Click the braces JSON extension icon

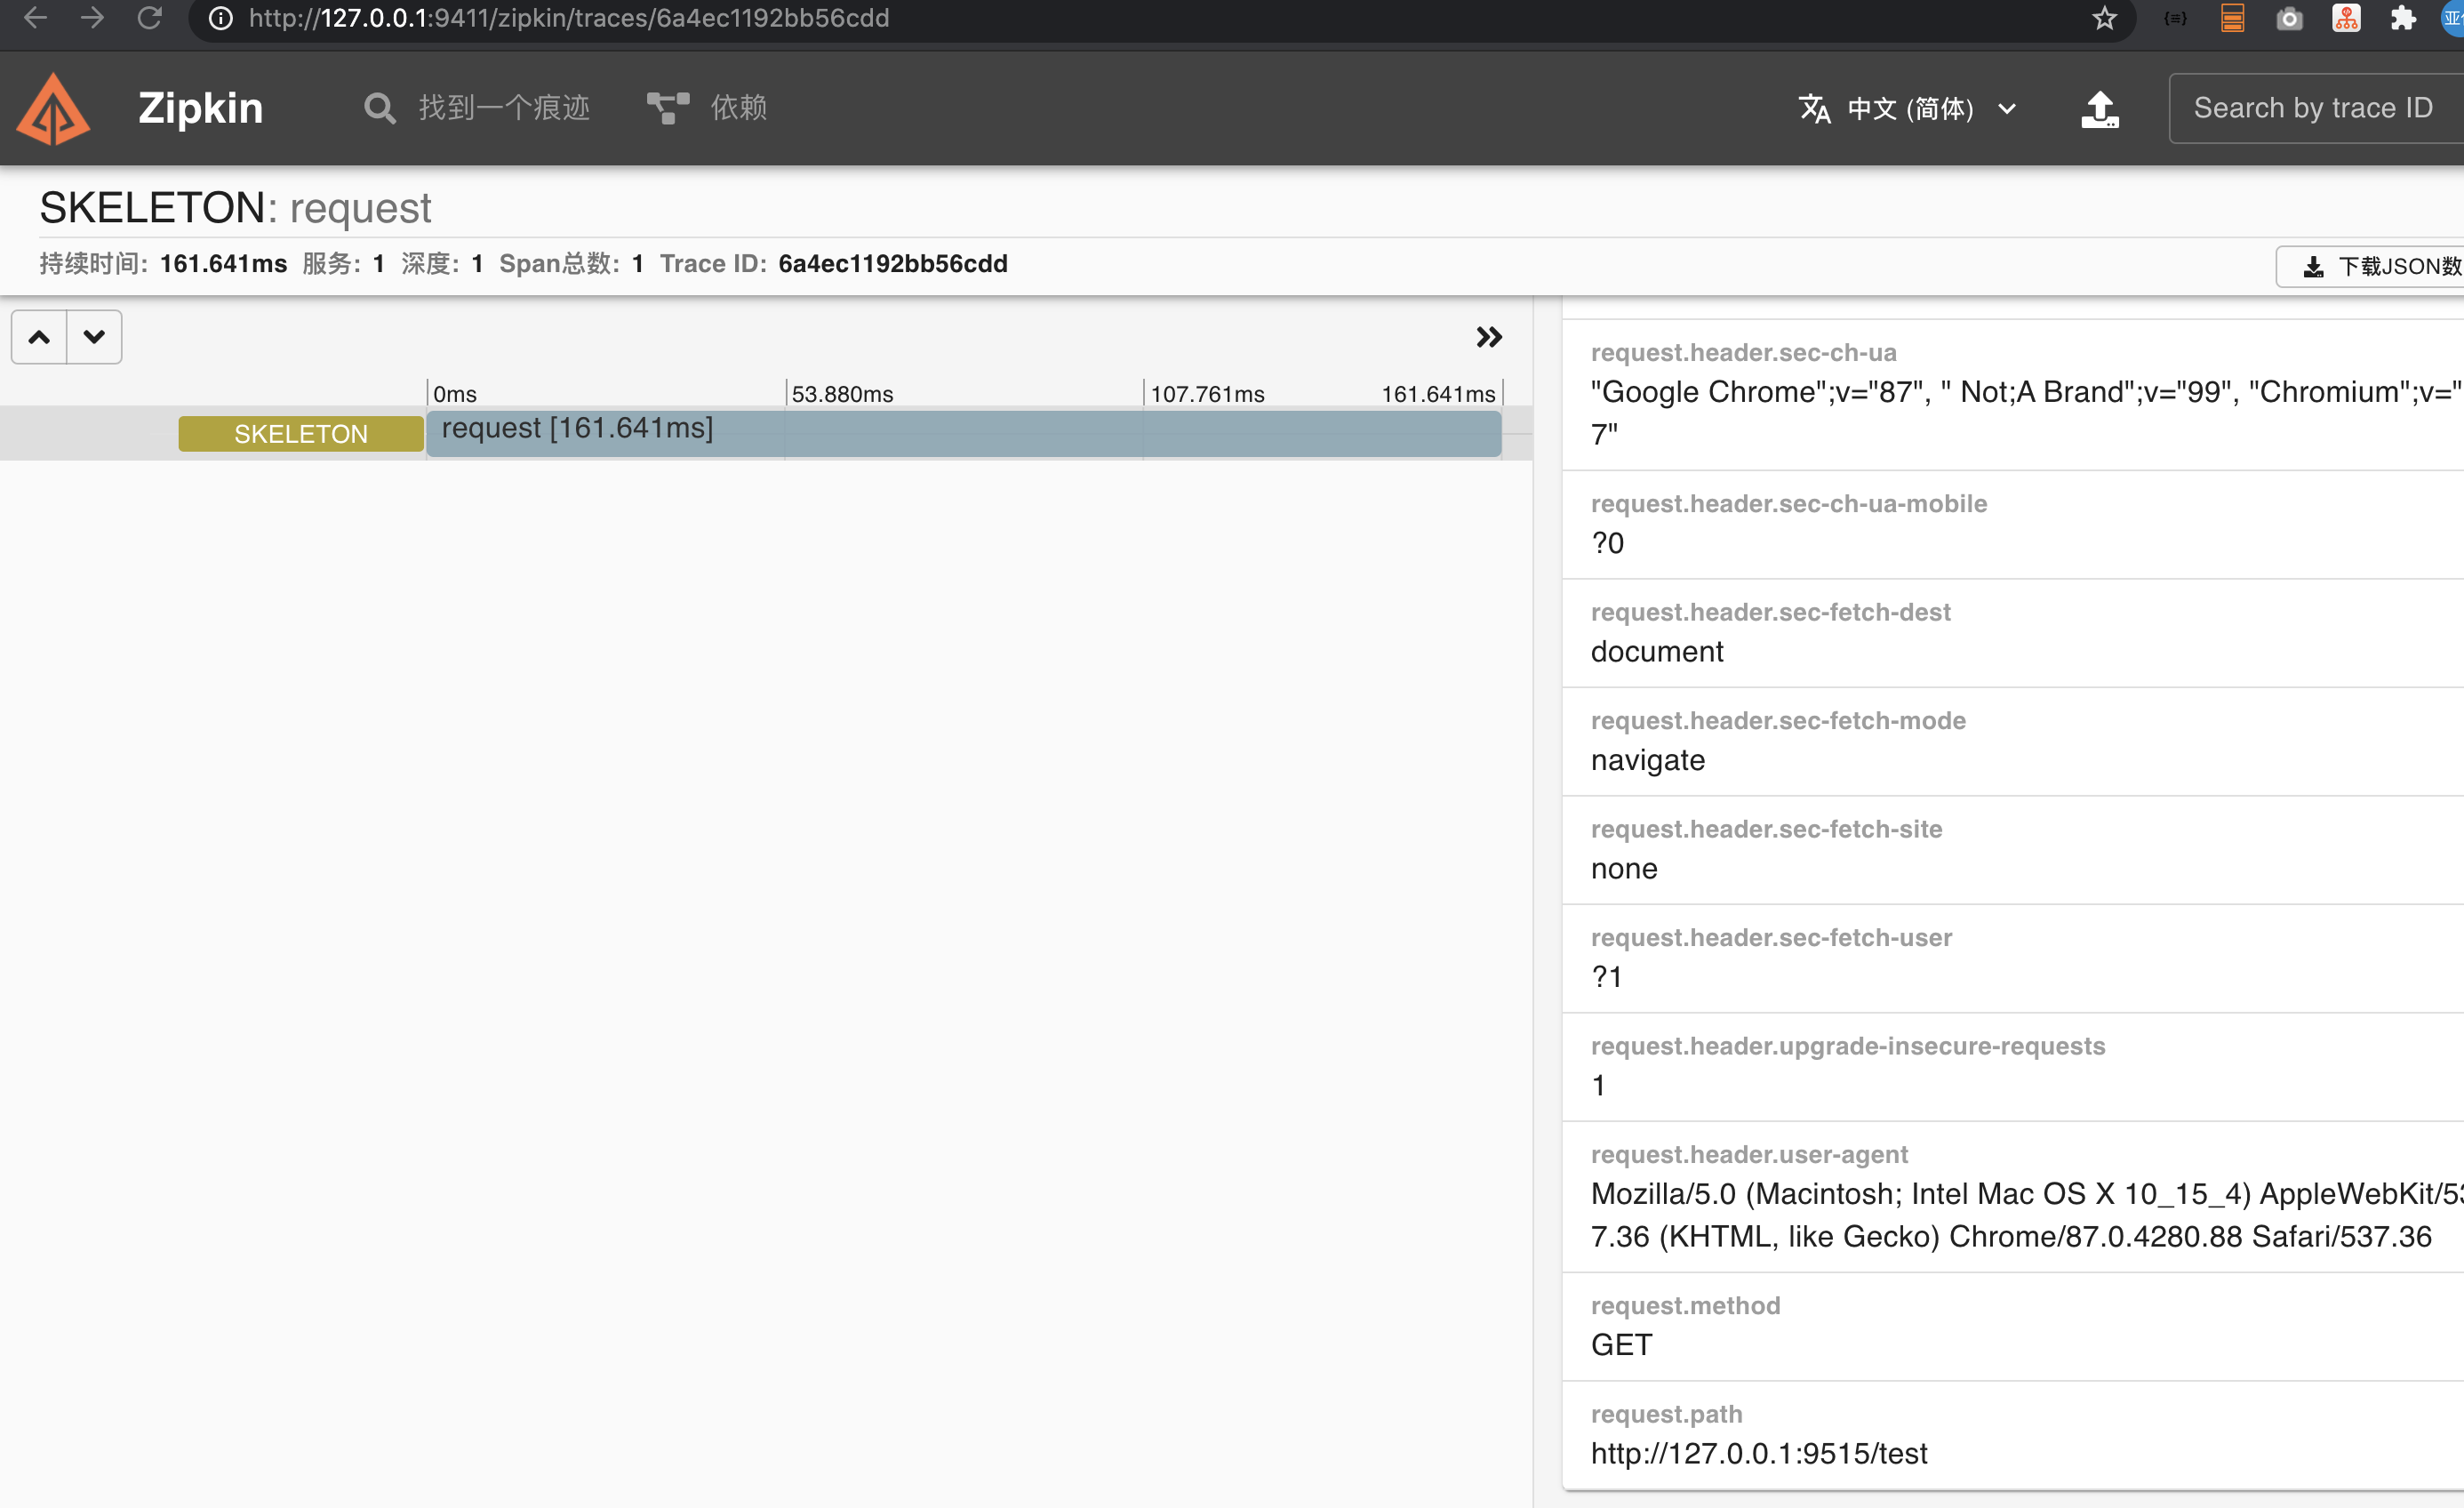pos(2175,18)
